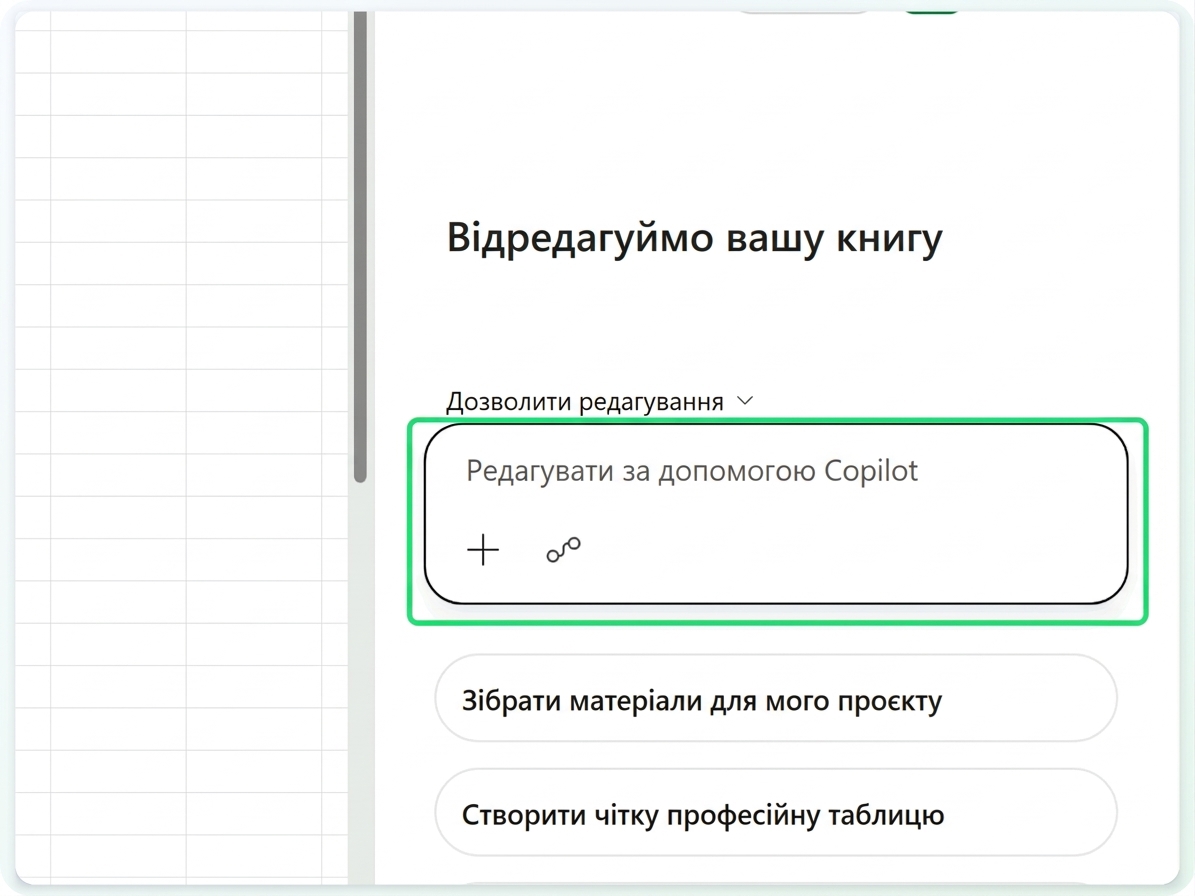Click the plus icon in Copilot box
The image size is (1195, 896).
point(482,549)
